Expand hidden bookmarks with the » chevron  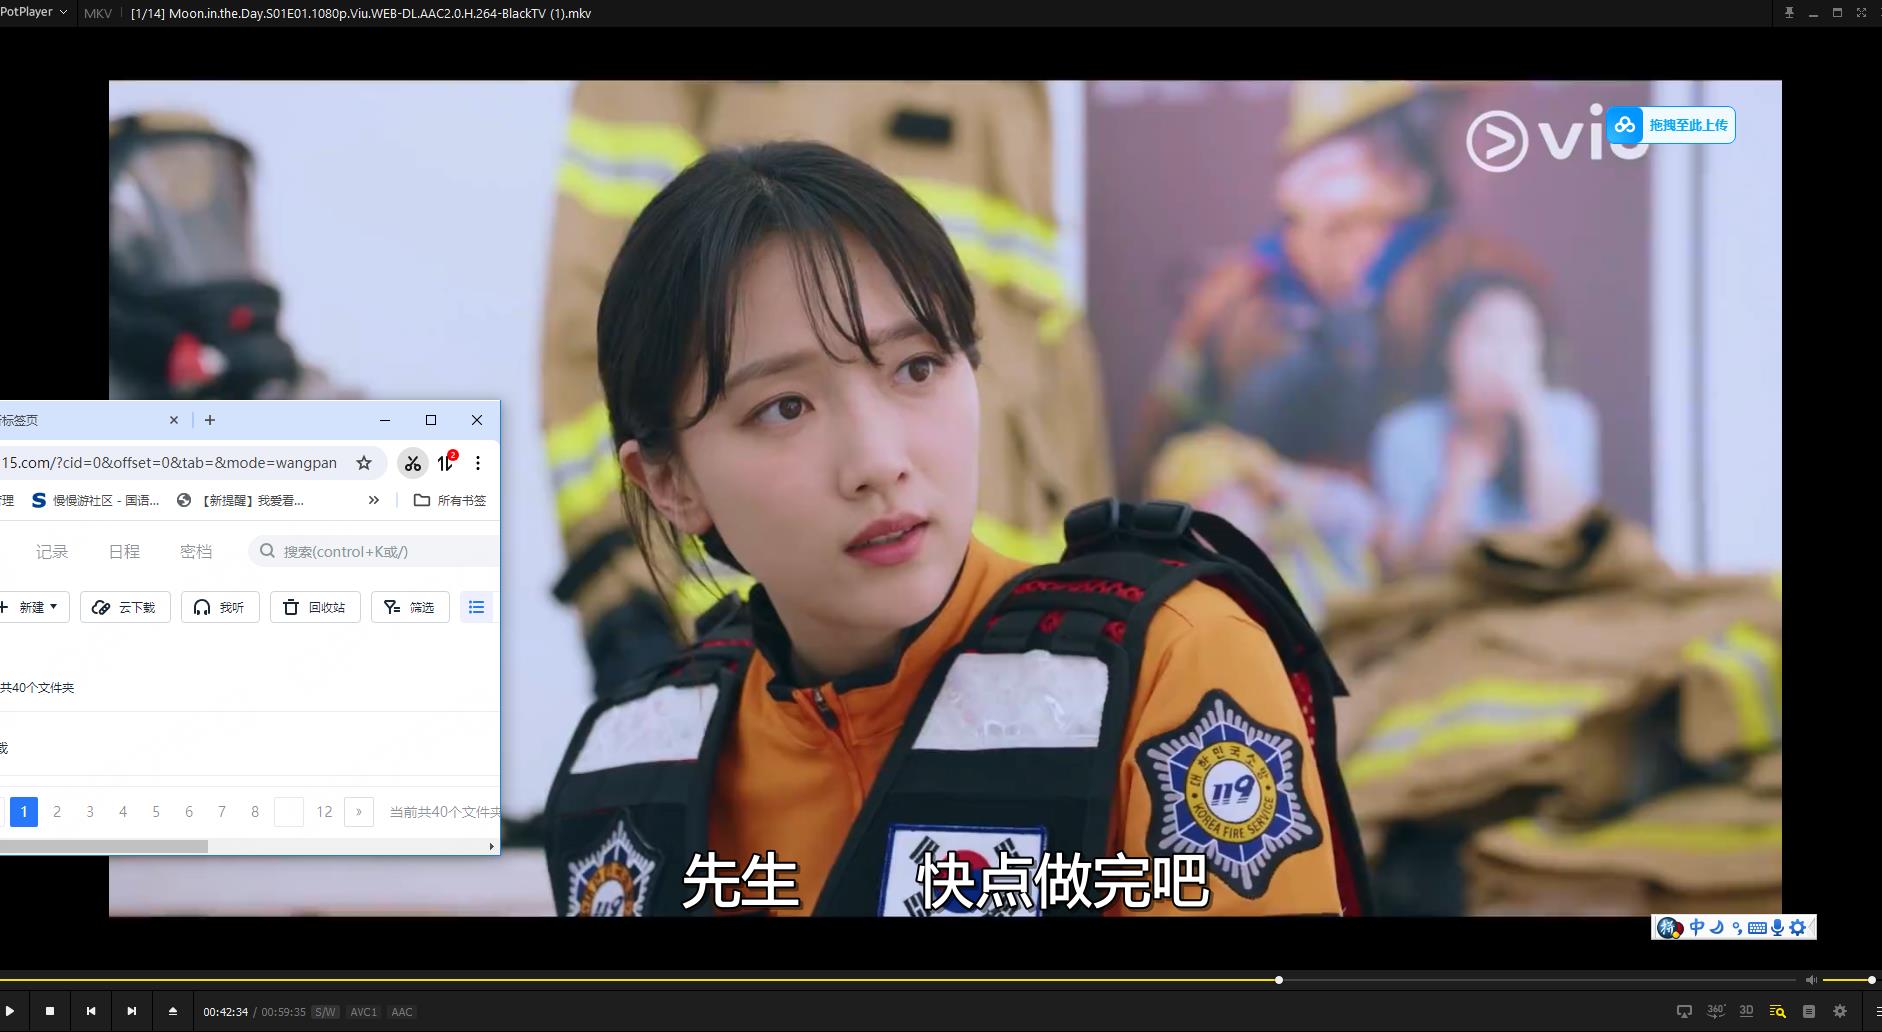pos(373,500)
